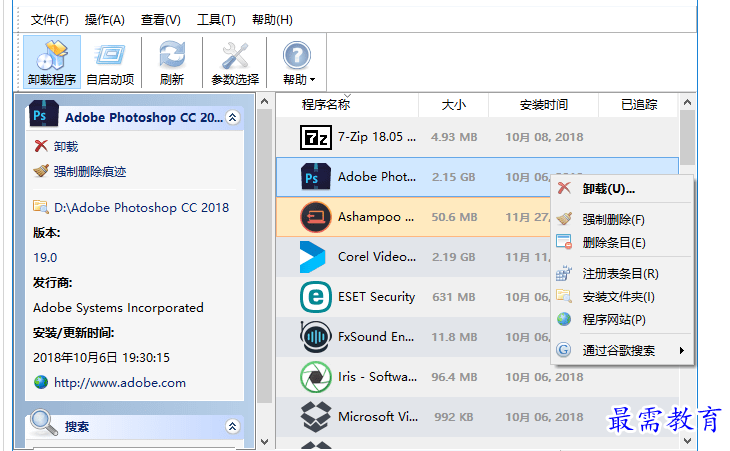
Task: Click the Ps icon in details panel header
Action: pyautogui.click(x=43, y=114)
